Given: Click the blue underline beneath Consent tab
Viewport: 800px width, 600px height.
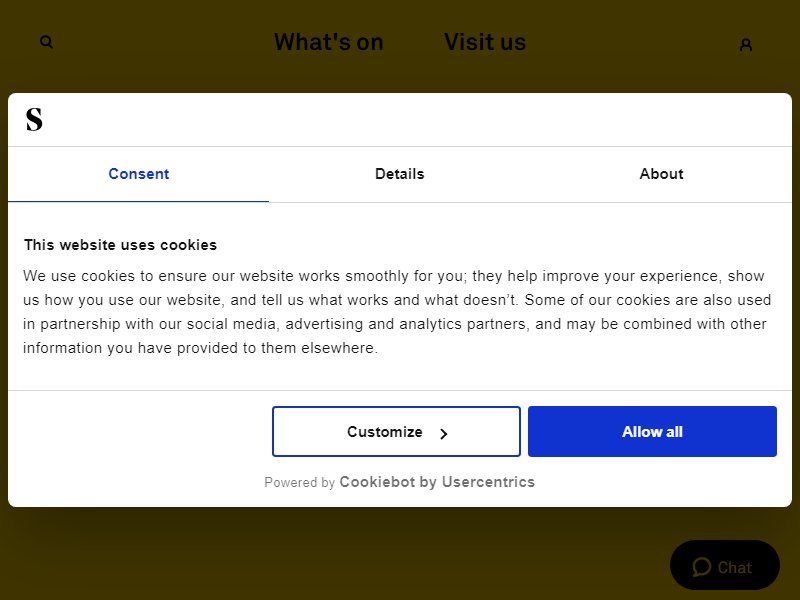Looking at the screenshot, I should 138,201.
